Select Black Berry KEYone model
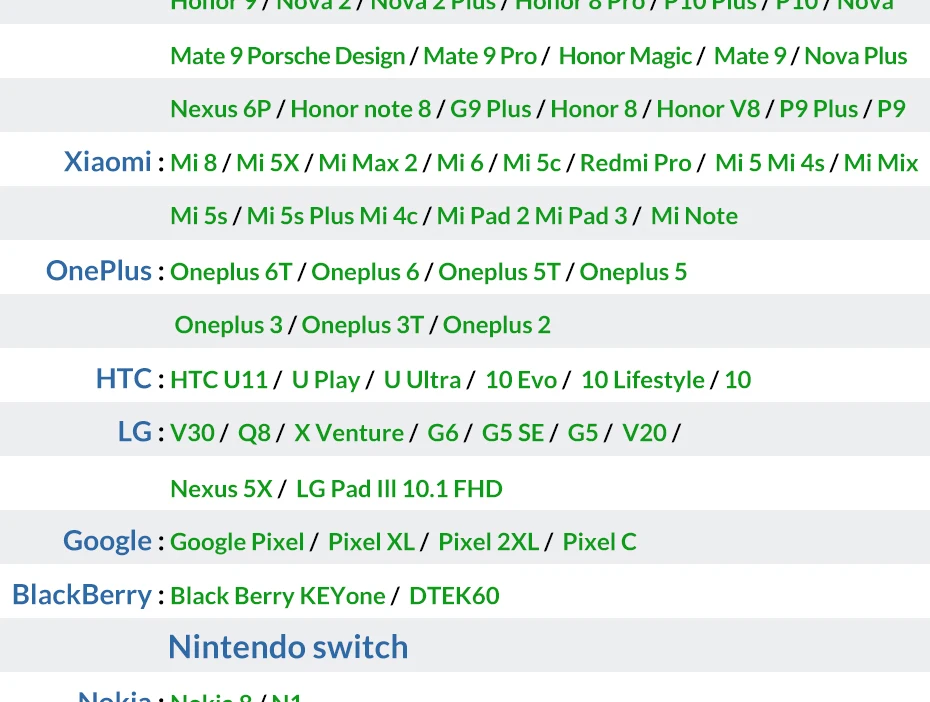This screenshot has width=930, height=702. click(x=278, y=596)
